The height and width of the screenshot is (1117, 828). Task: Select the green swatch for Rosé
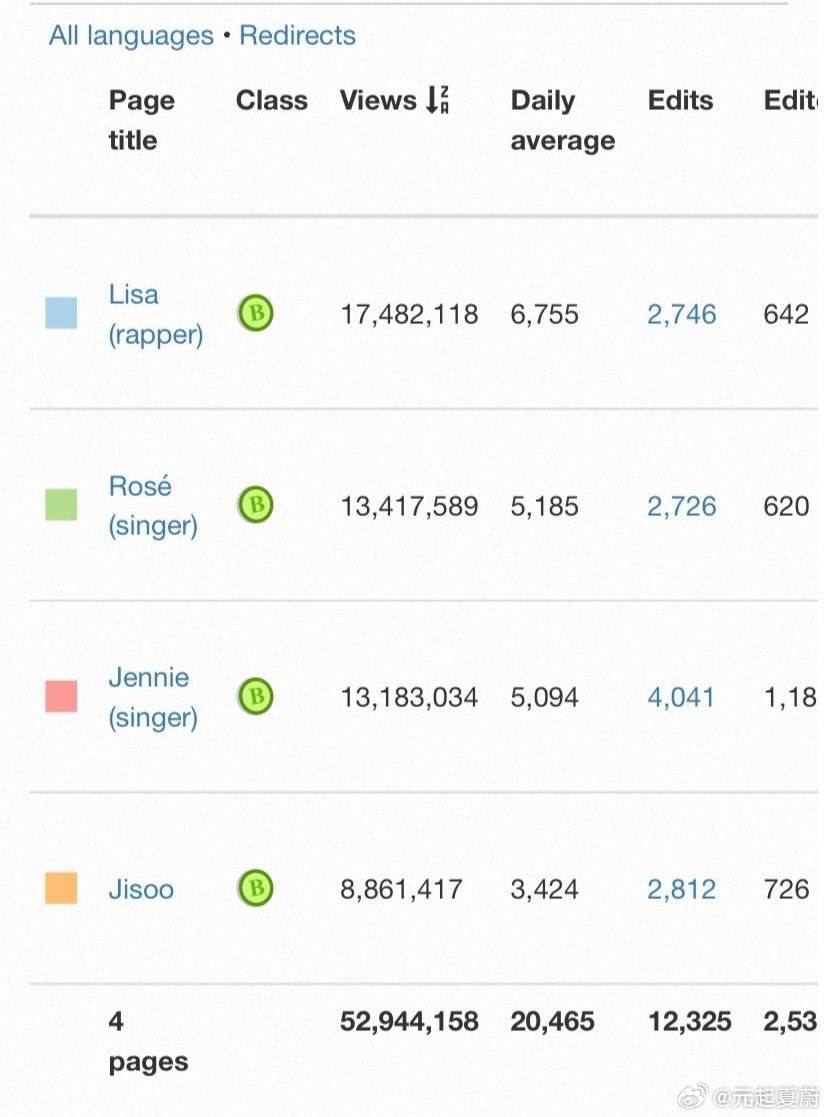[61, 505]
